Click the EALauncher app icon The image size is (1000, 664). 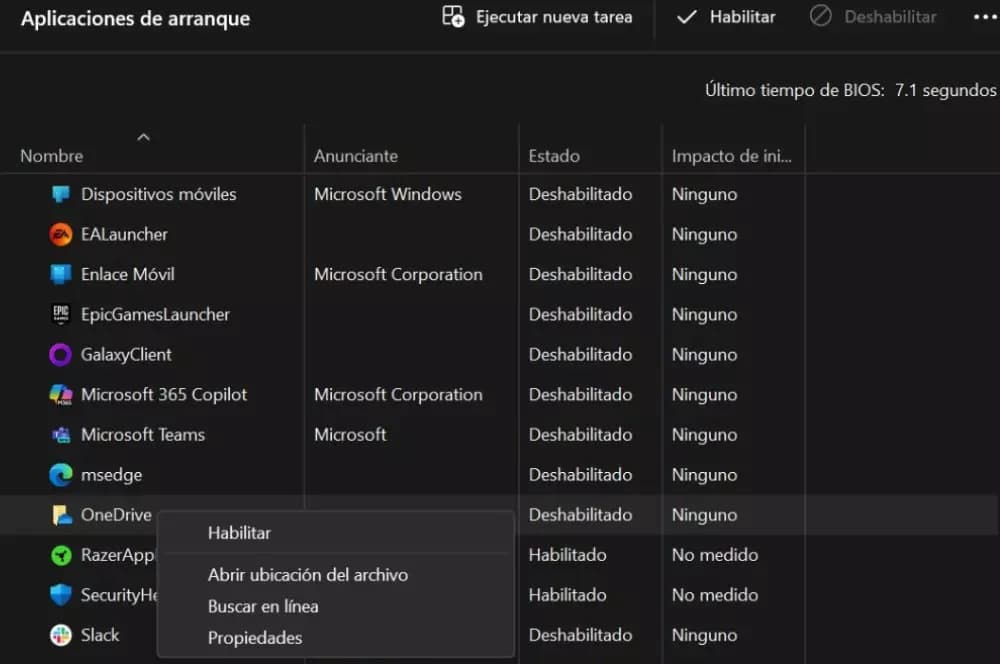click(61, 235)
